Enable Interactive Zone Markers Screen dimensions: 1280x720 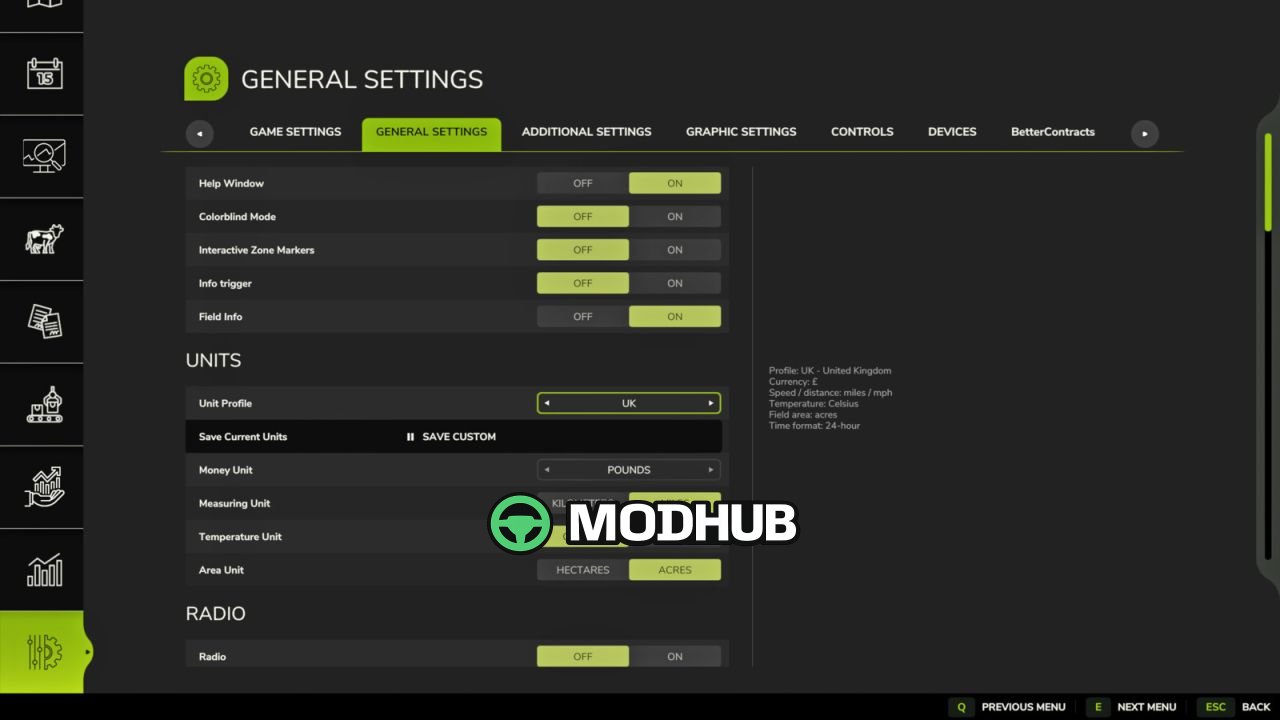(675, 250)
